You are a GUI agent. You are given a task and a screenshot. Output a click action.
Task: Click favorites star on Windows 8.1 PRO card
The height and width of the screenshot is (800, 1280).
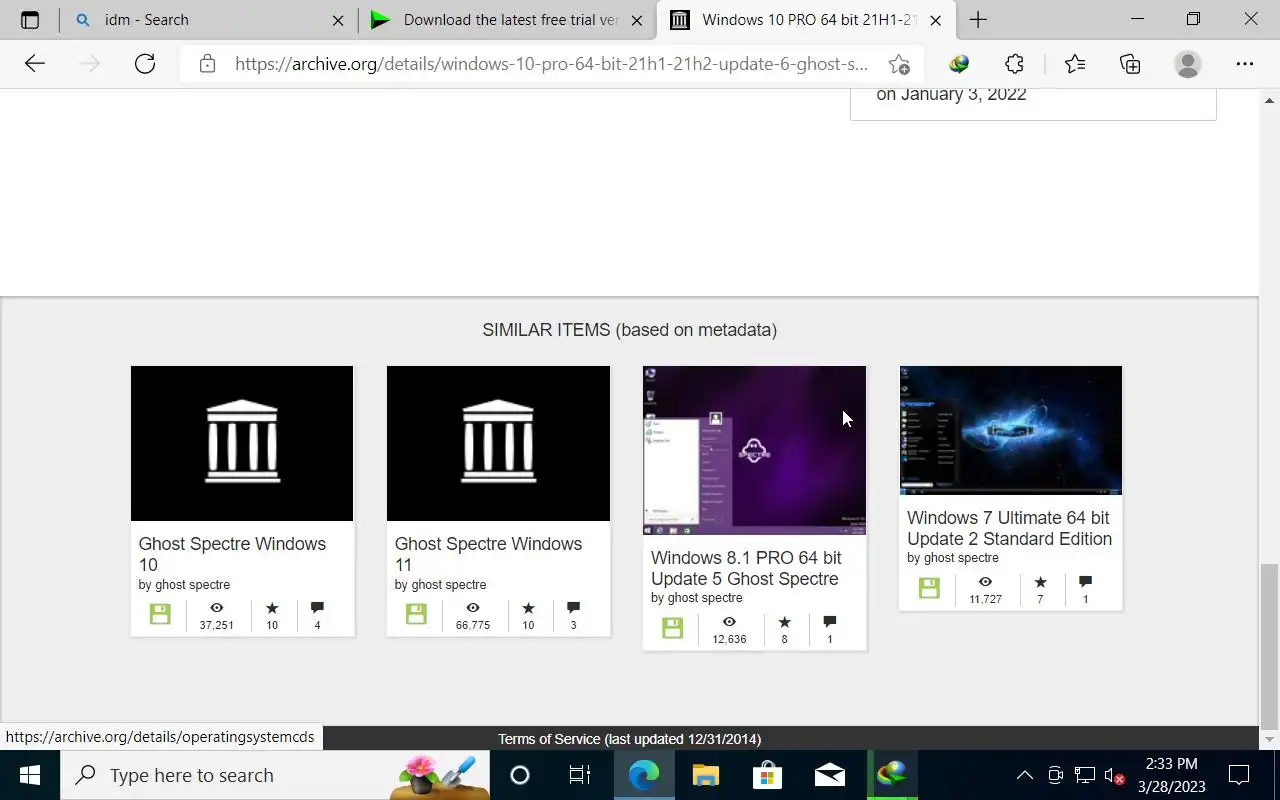784,622
